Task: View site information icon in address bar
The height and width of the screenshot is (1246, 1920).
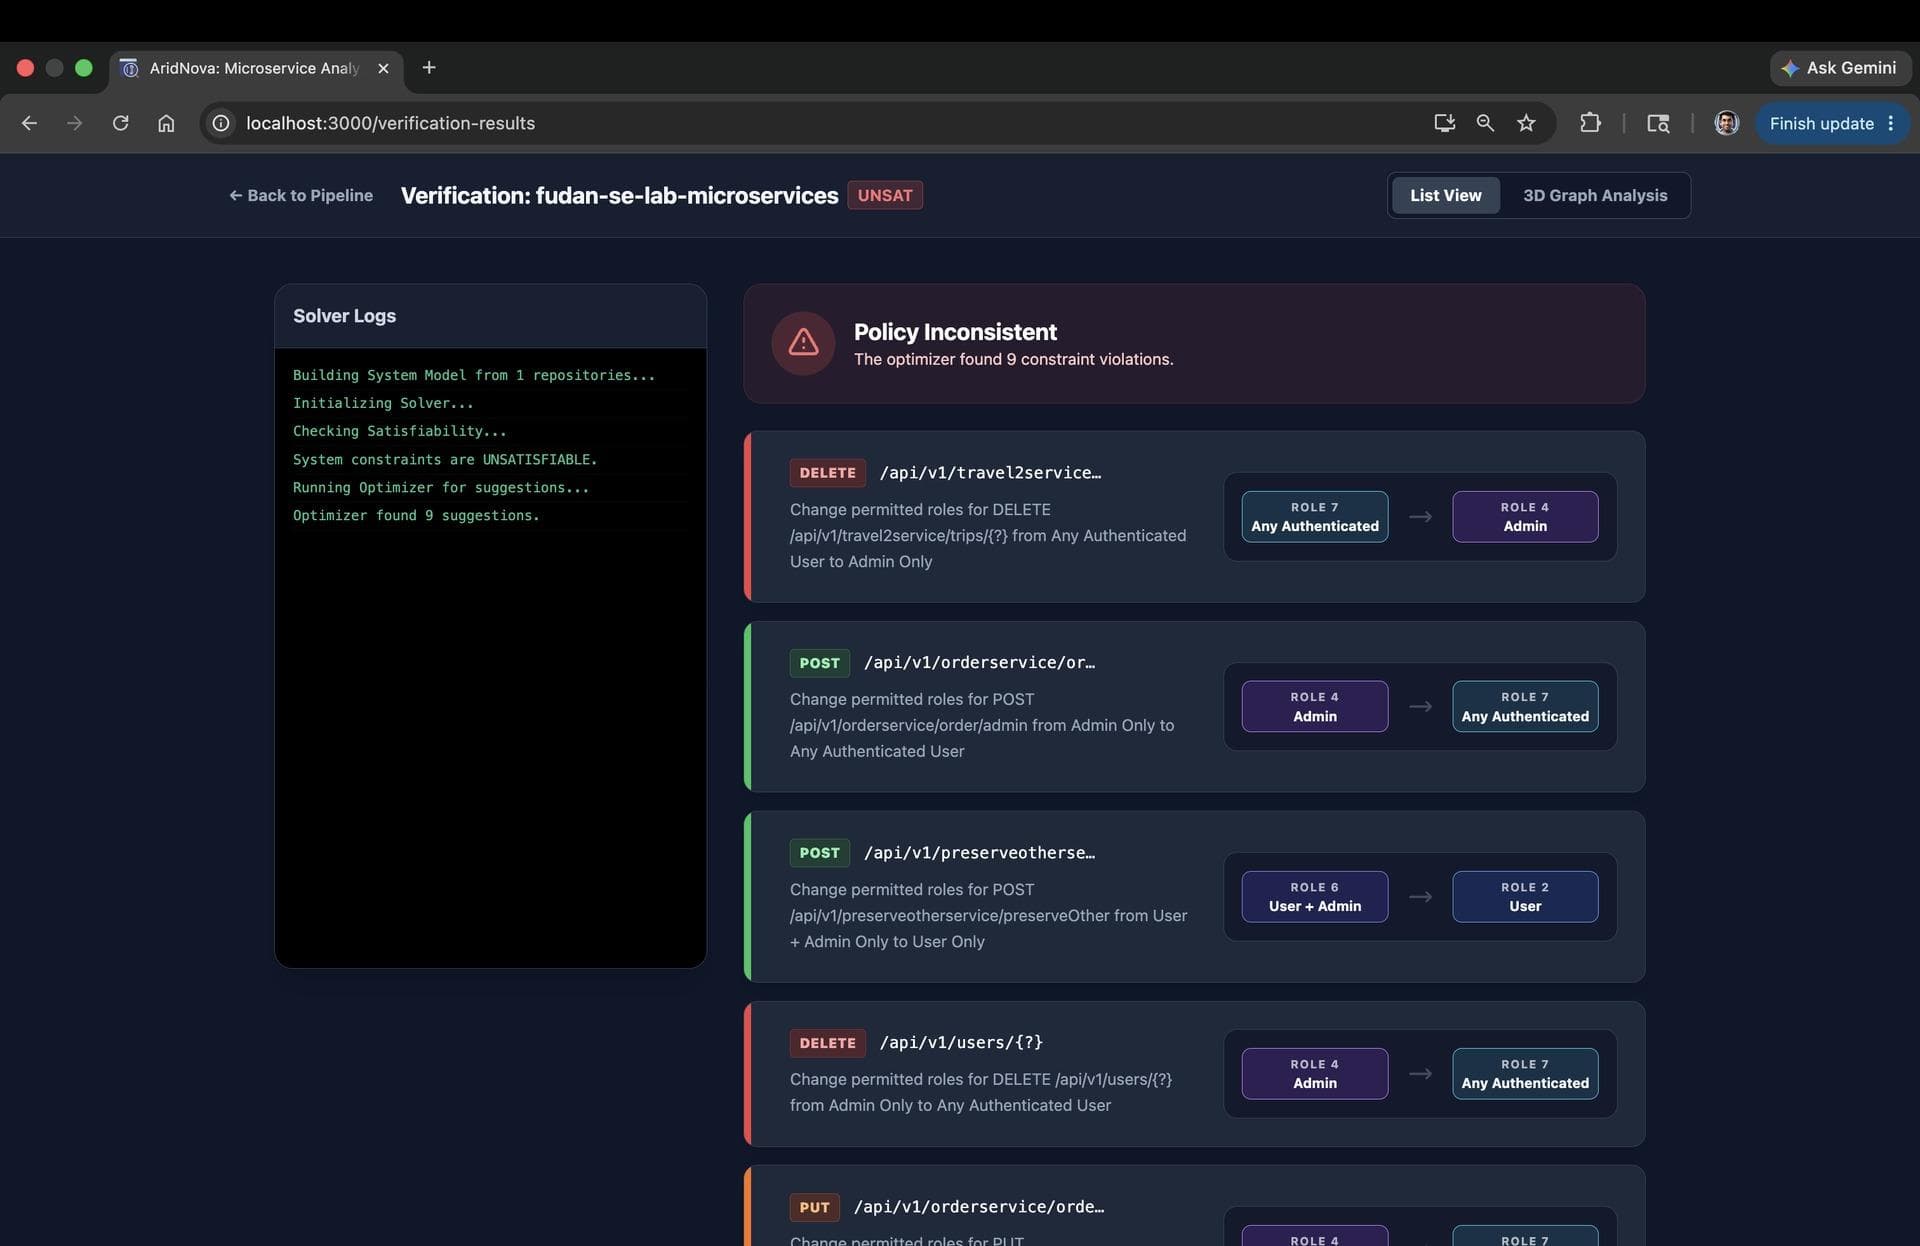Action: (x=221, y=123)
